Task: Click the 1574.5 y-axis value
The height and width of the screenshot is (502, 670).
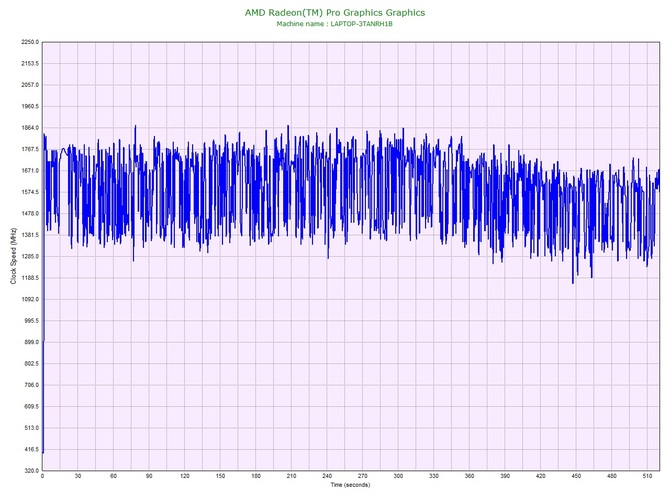Action: (x=30, y=192)
